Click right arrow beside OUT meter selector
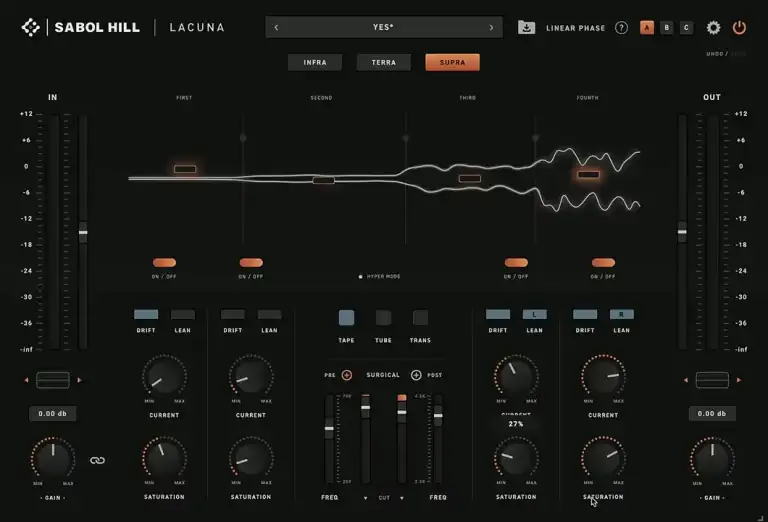Viewport: 768px width, 522px height. 739,380
